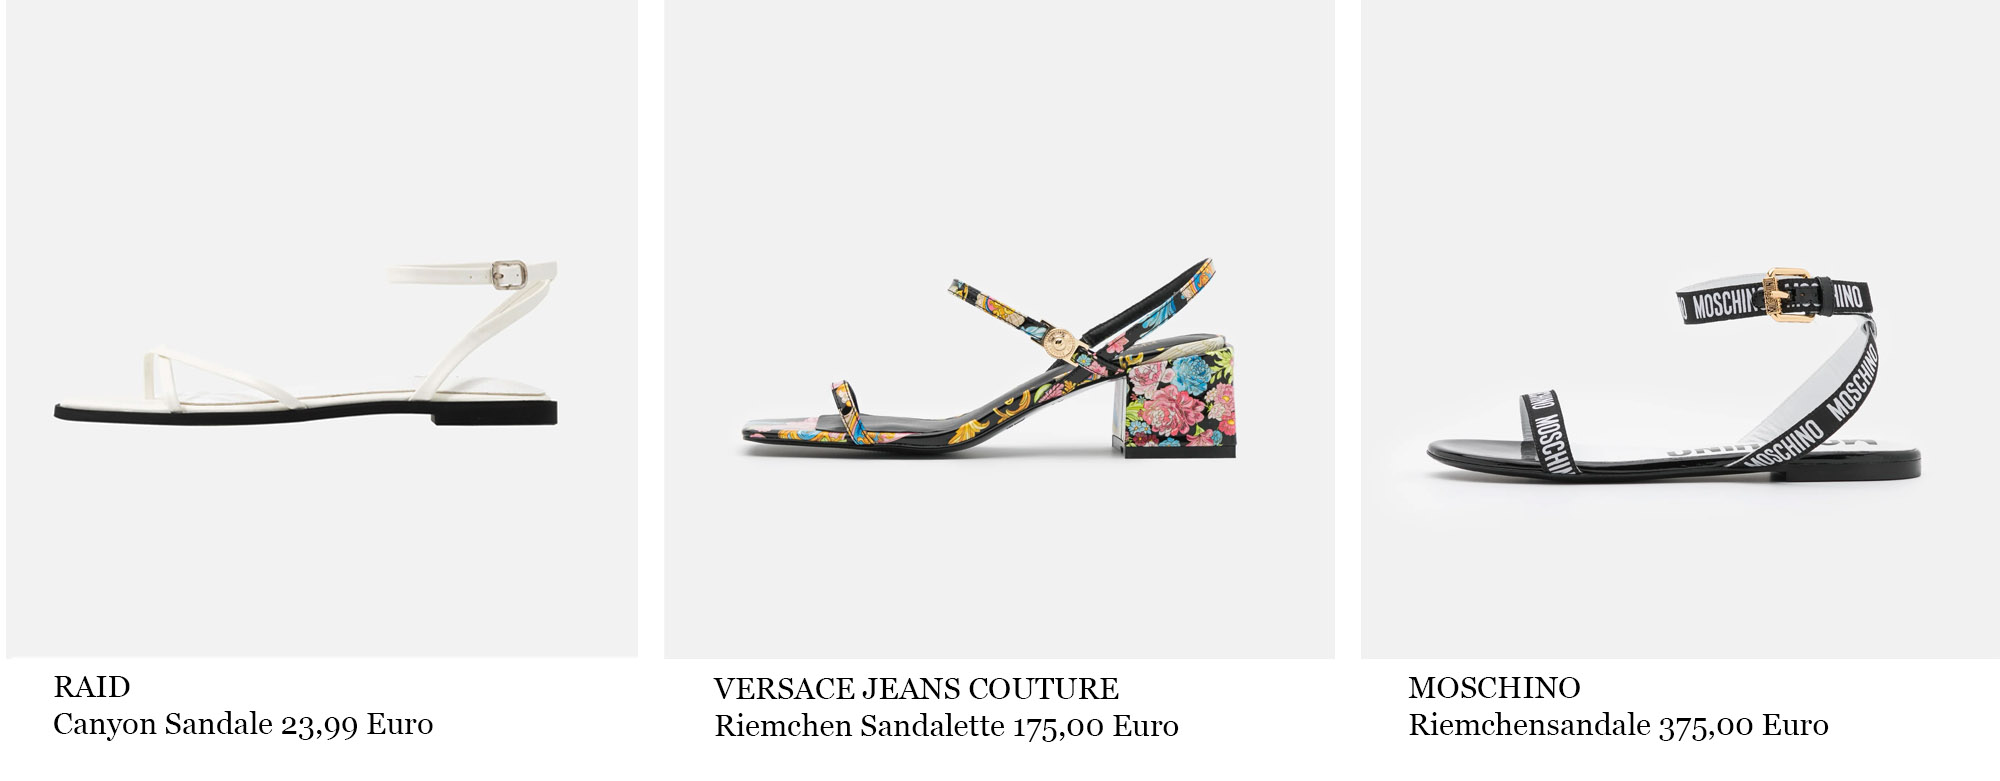2000x781 pixels.
Task: Click the Canyon Sandale 23,99 Euro text
Action: (x=243, y=724)
